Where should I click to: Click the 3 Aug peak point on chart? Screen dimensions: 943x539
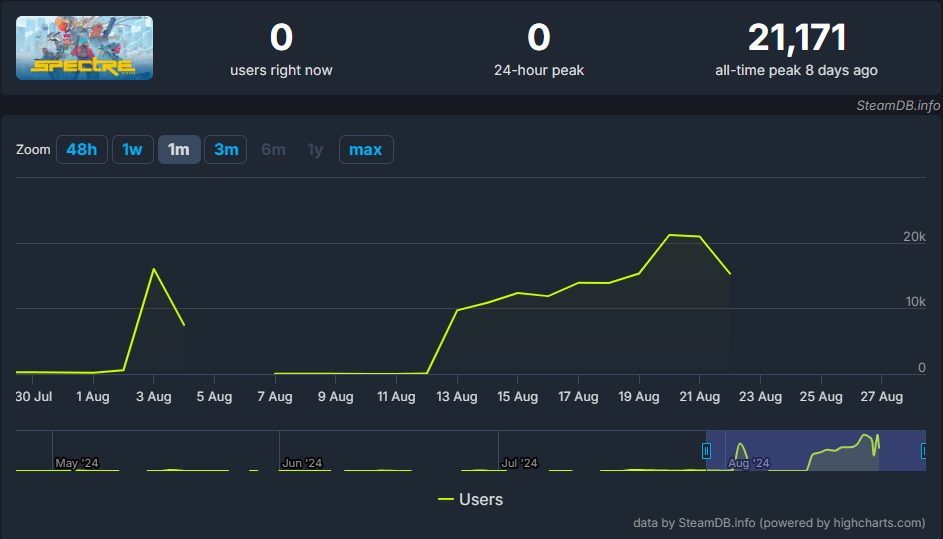(x=153, y=269)
